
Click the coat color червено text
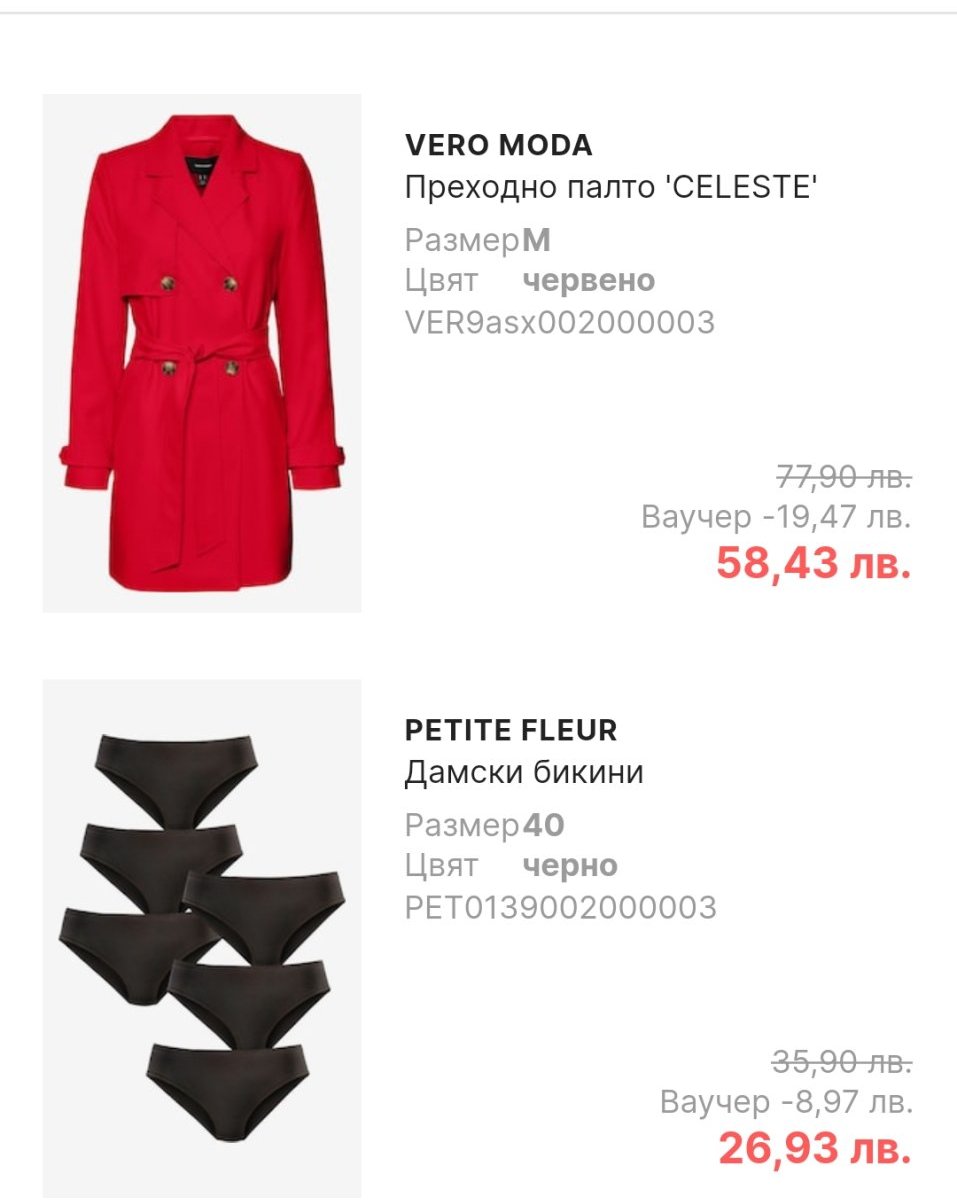[589, 281]
